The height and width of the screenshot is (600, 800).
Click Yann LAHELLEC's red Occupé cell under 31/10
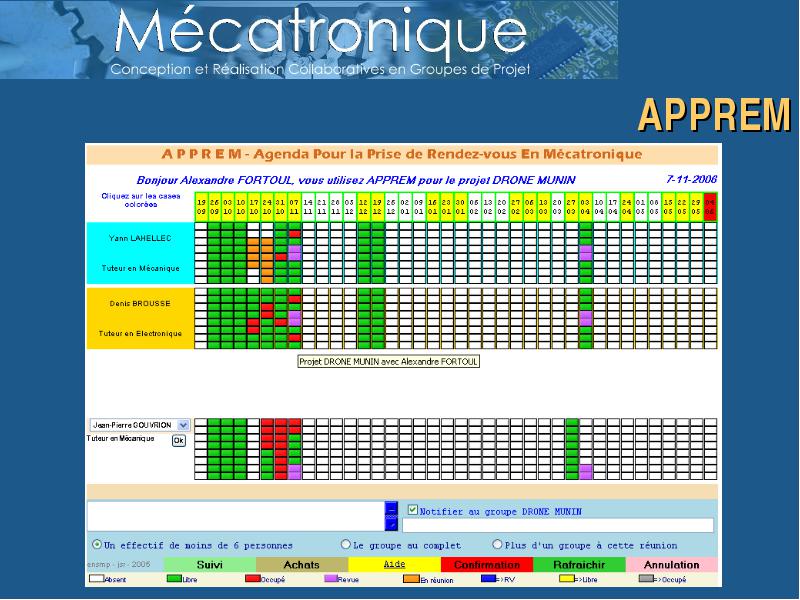coord(281,257)
